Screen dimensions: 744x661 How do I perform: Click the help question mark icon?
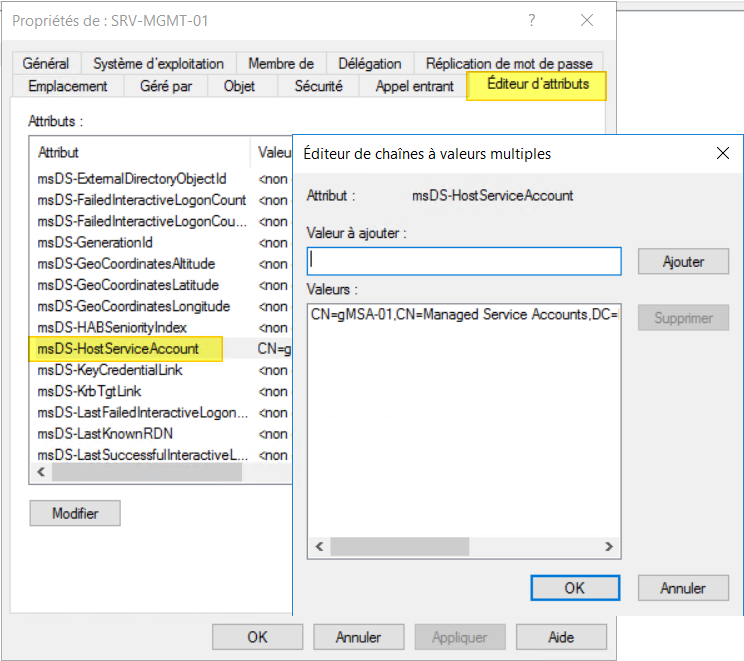[x=532, y=20]
